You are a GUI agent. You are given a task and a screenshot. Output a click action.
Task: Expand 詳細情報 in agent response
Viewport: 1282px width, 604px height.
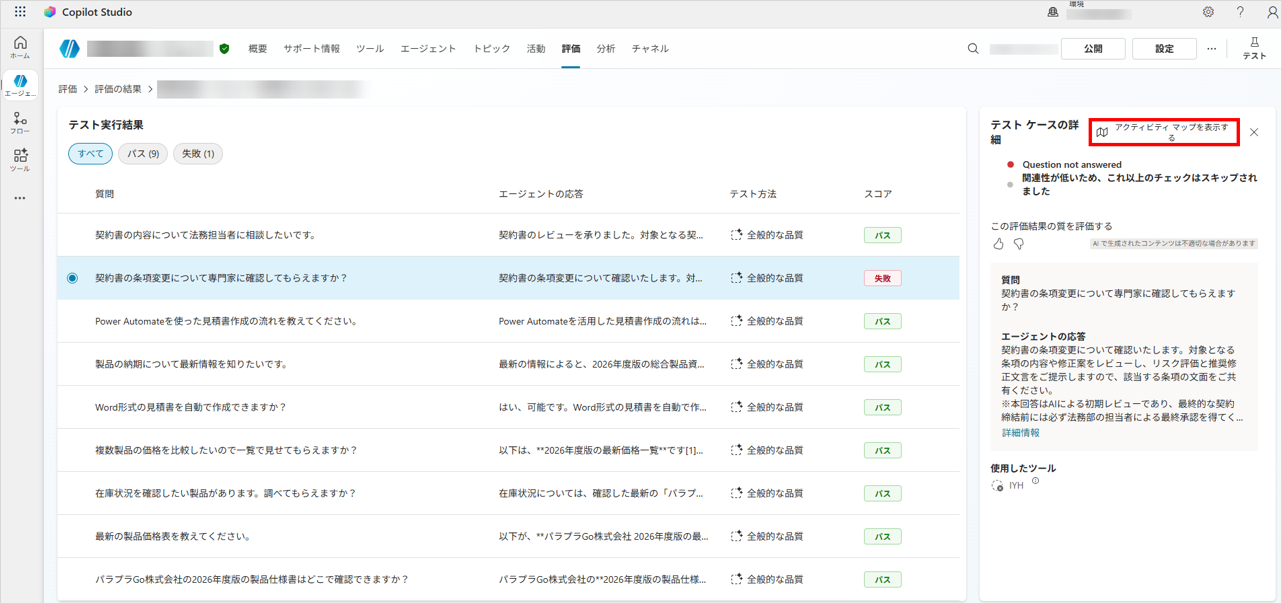click(1021, 433)
